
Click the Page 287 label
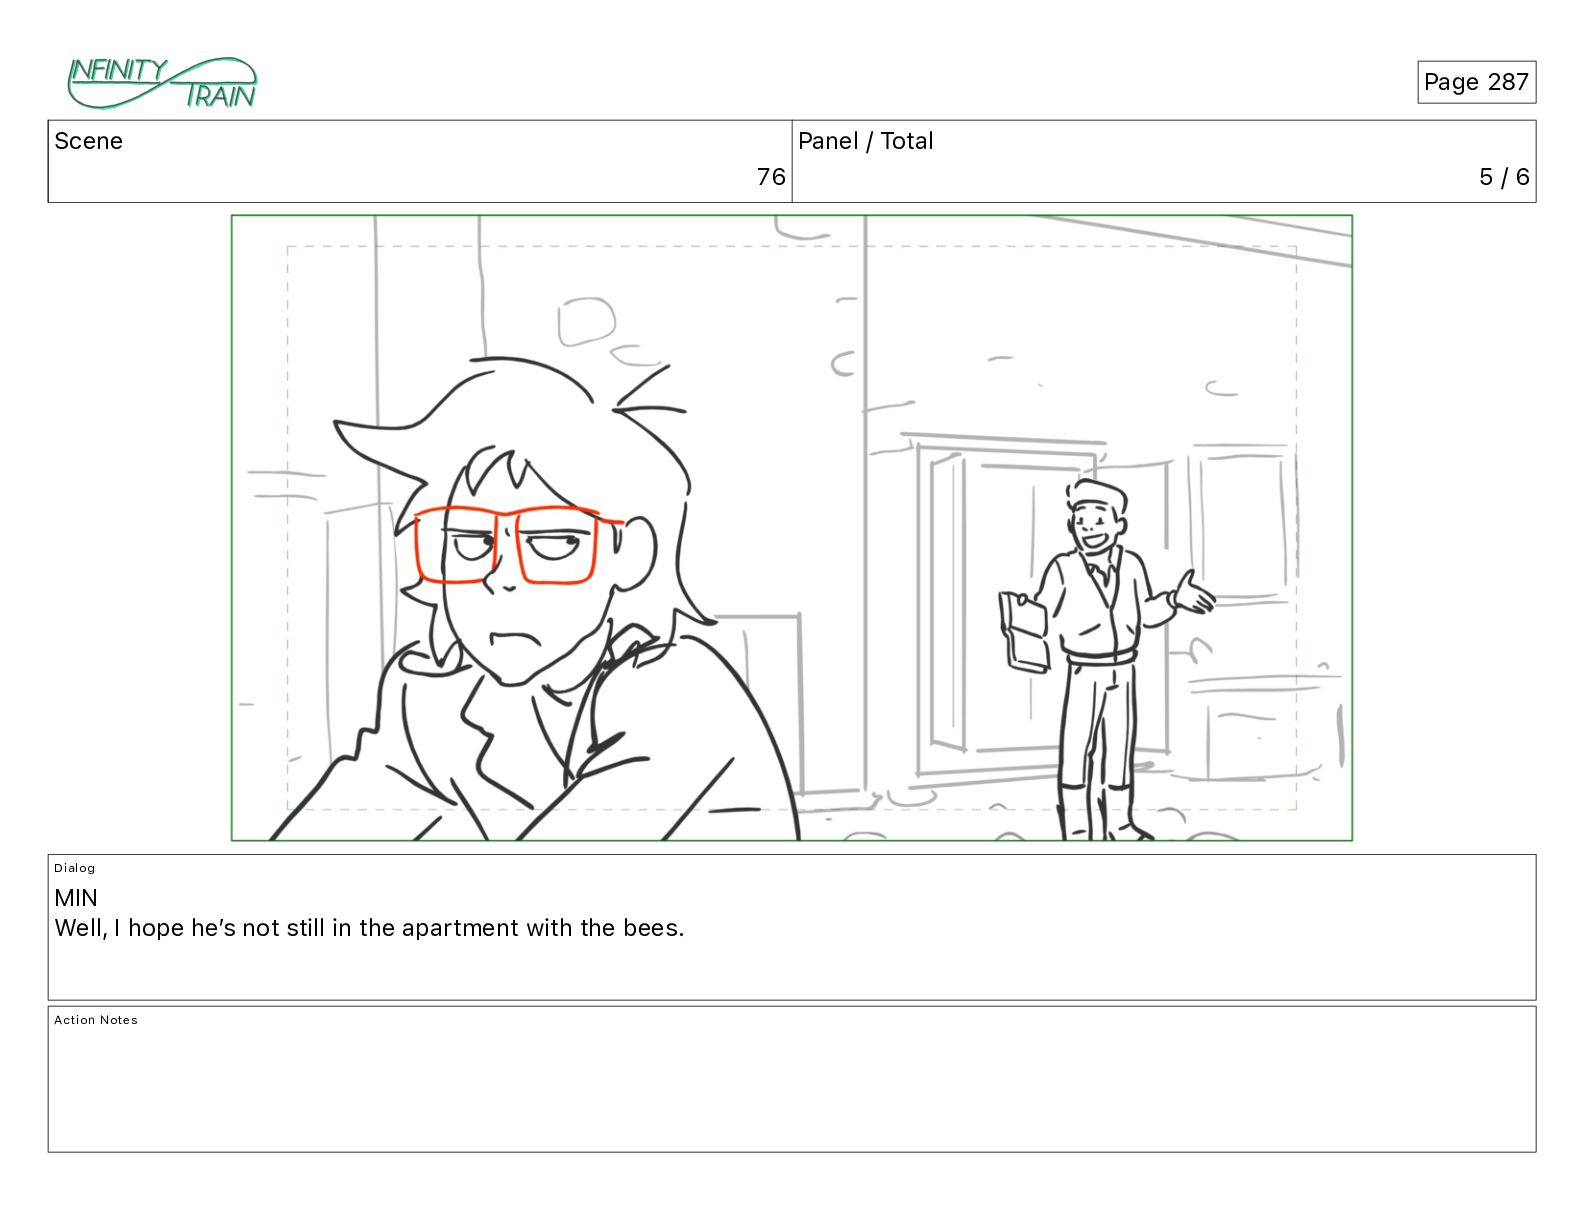coord(1476,82)
